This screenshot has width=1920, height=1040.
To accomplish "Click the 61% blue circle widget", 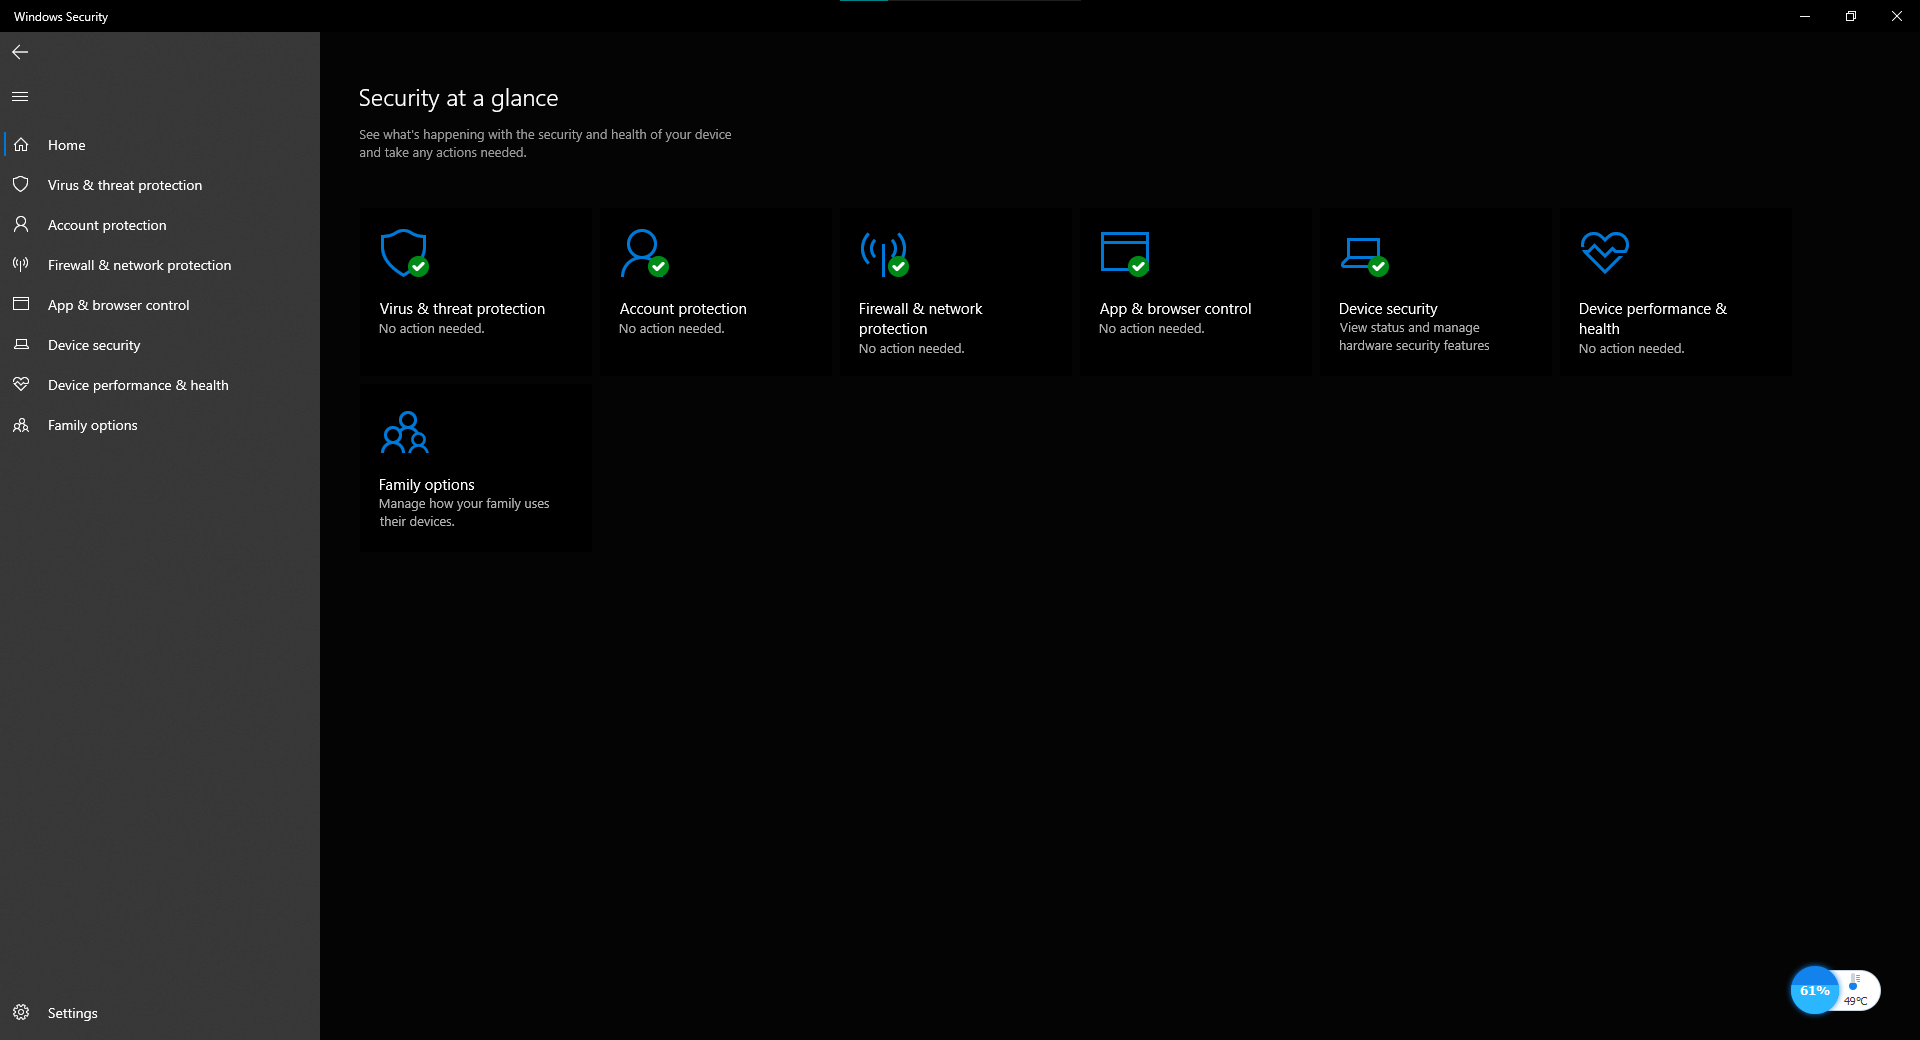I will click(x=1814, y=990).
